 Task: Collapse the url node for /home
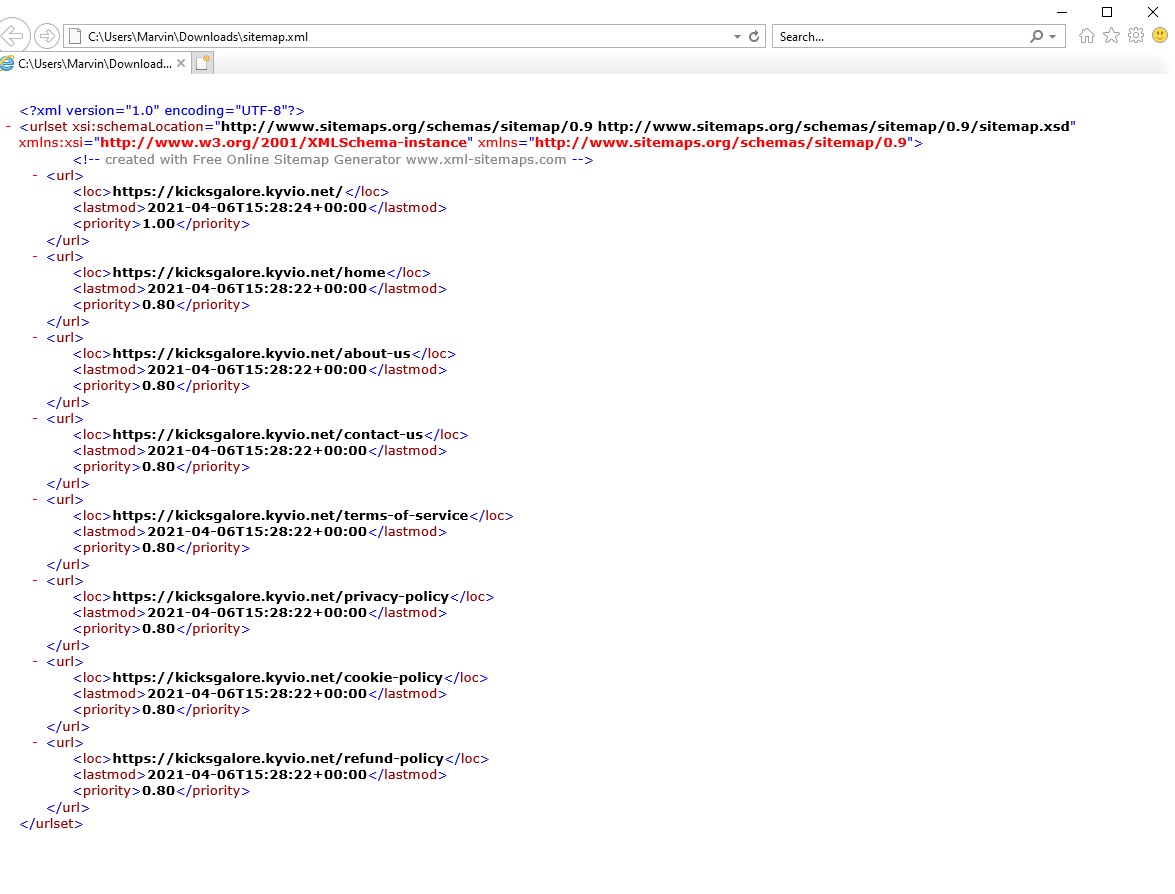[35, 256]
